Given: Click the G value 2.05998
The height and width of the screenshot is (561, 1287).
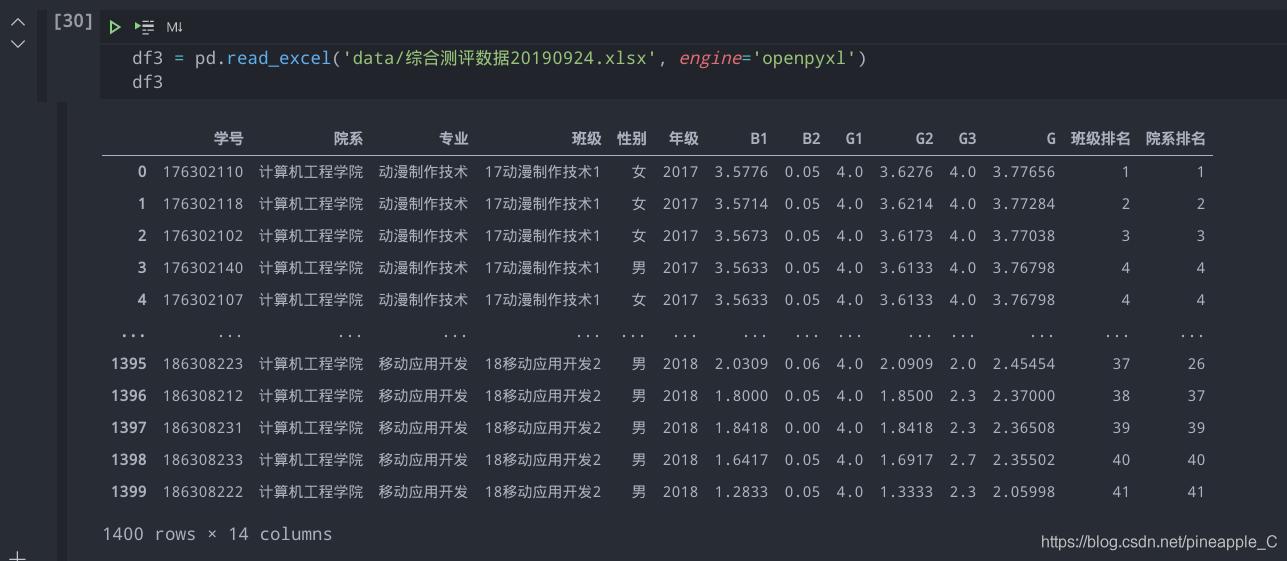Looking at the screenshot, I should tap(1024, 492).
